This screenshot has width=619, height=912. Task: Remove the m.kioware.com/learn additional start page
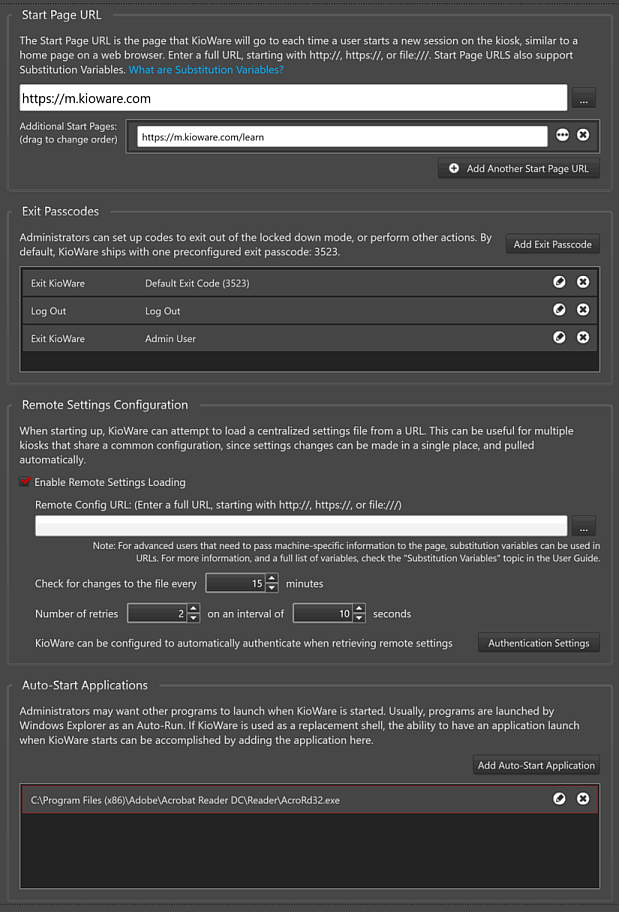pos(583,135)
